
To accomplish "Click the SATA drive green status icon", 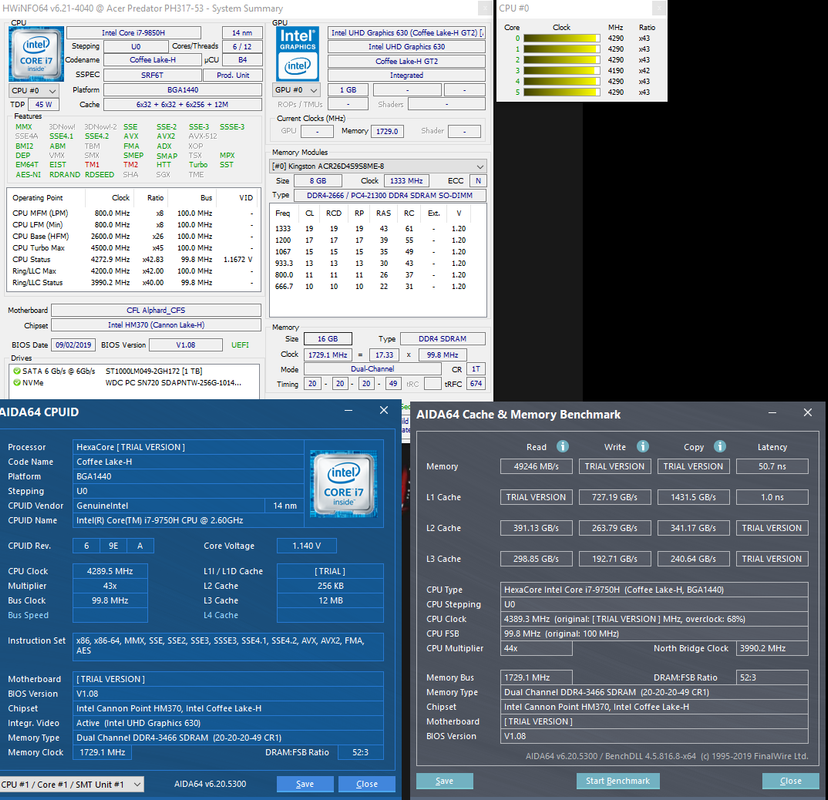I will (17, 371).
